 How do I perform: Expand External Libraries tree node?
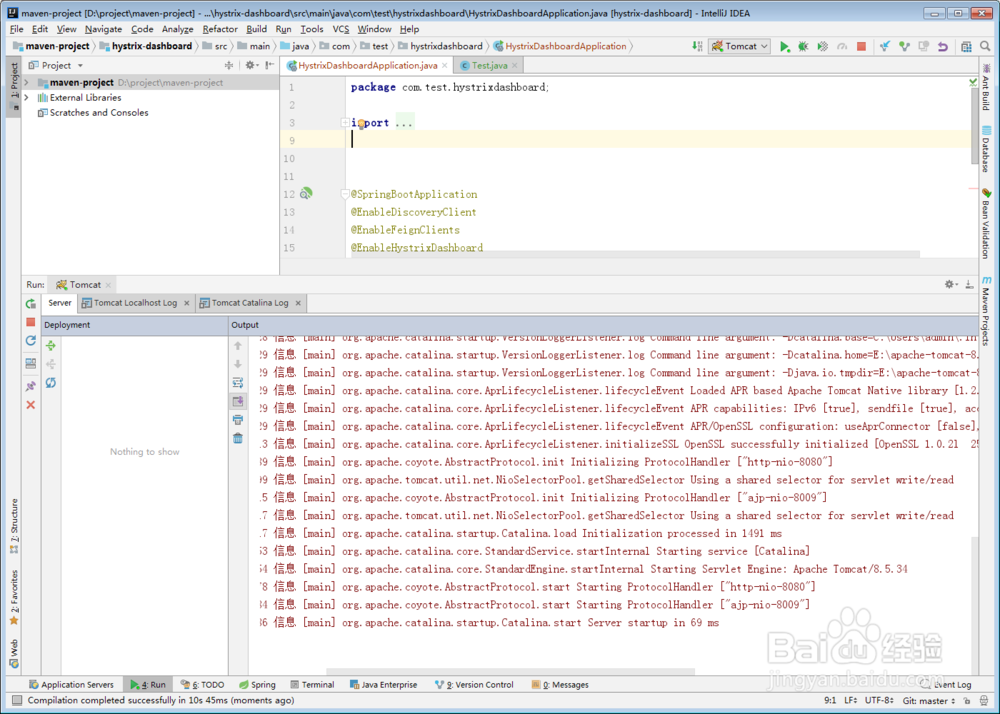[26, 98]
